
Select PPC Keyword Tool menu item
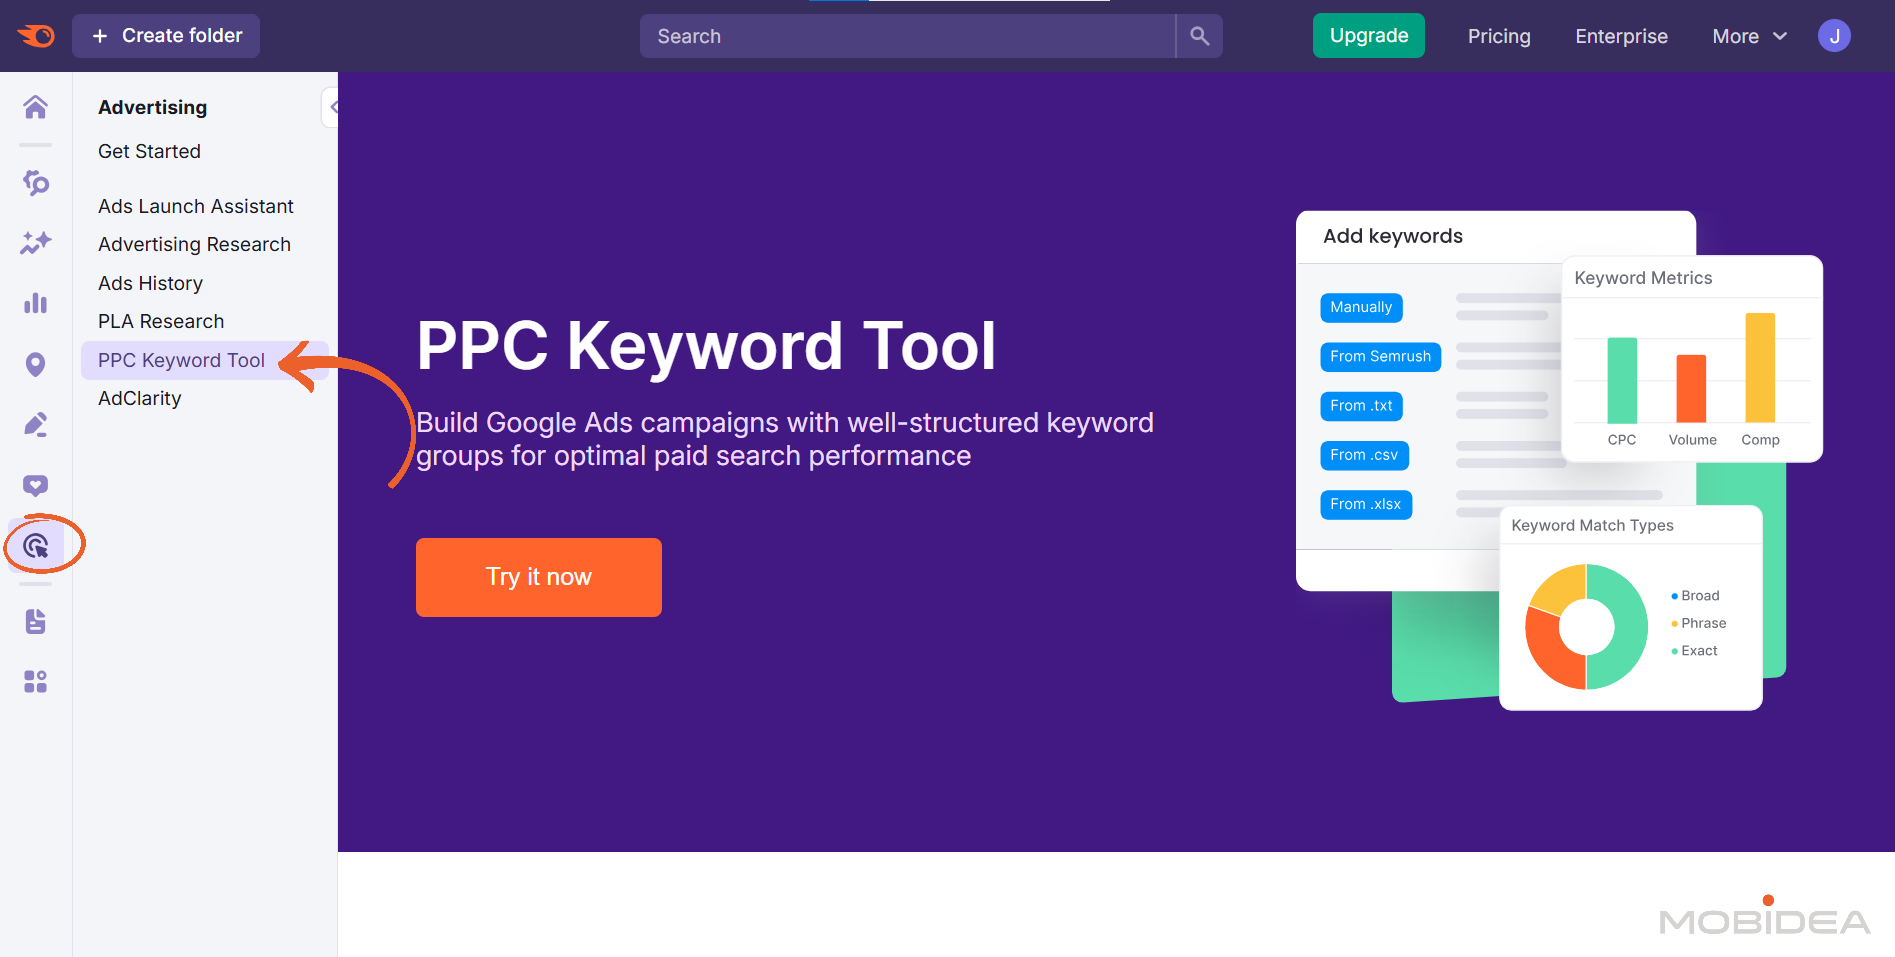tap(204, 360)
